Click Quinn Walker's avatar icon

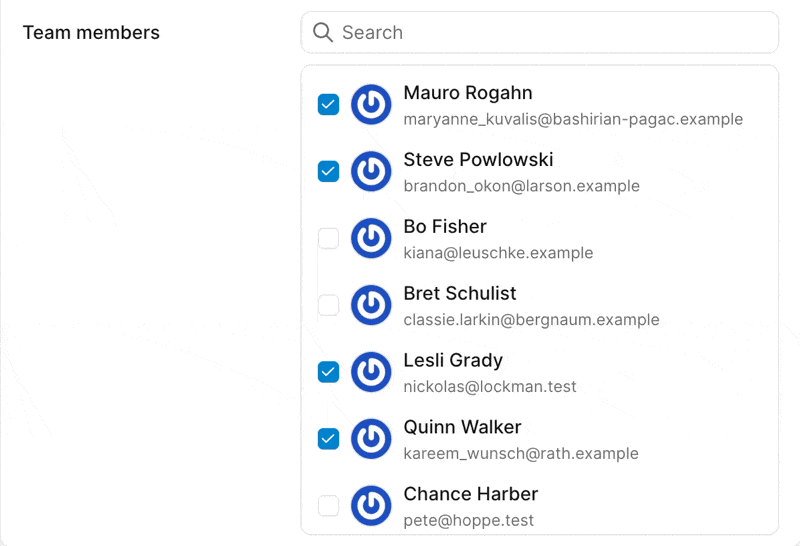(371, 439)
